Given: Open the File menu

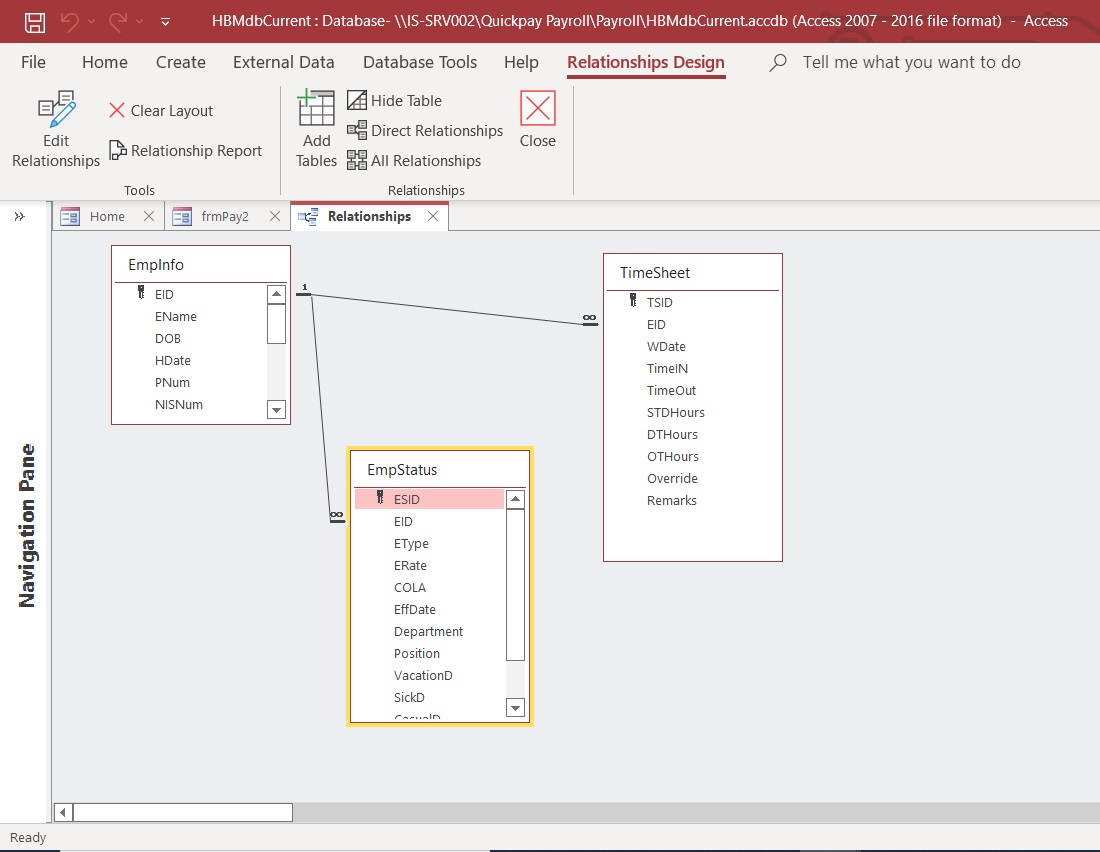Looking at the screenshot, I should tap(33, 62).
